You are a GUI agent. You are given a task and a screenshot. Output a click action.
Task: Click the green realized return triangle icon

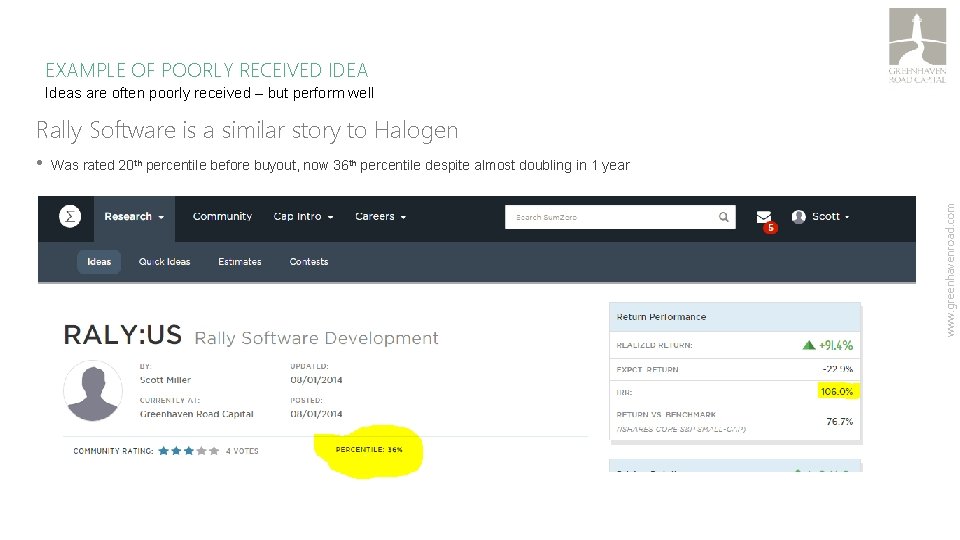pos(809,345)
